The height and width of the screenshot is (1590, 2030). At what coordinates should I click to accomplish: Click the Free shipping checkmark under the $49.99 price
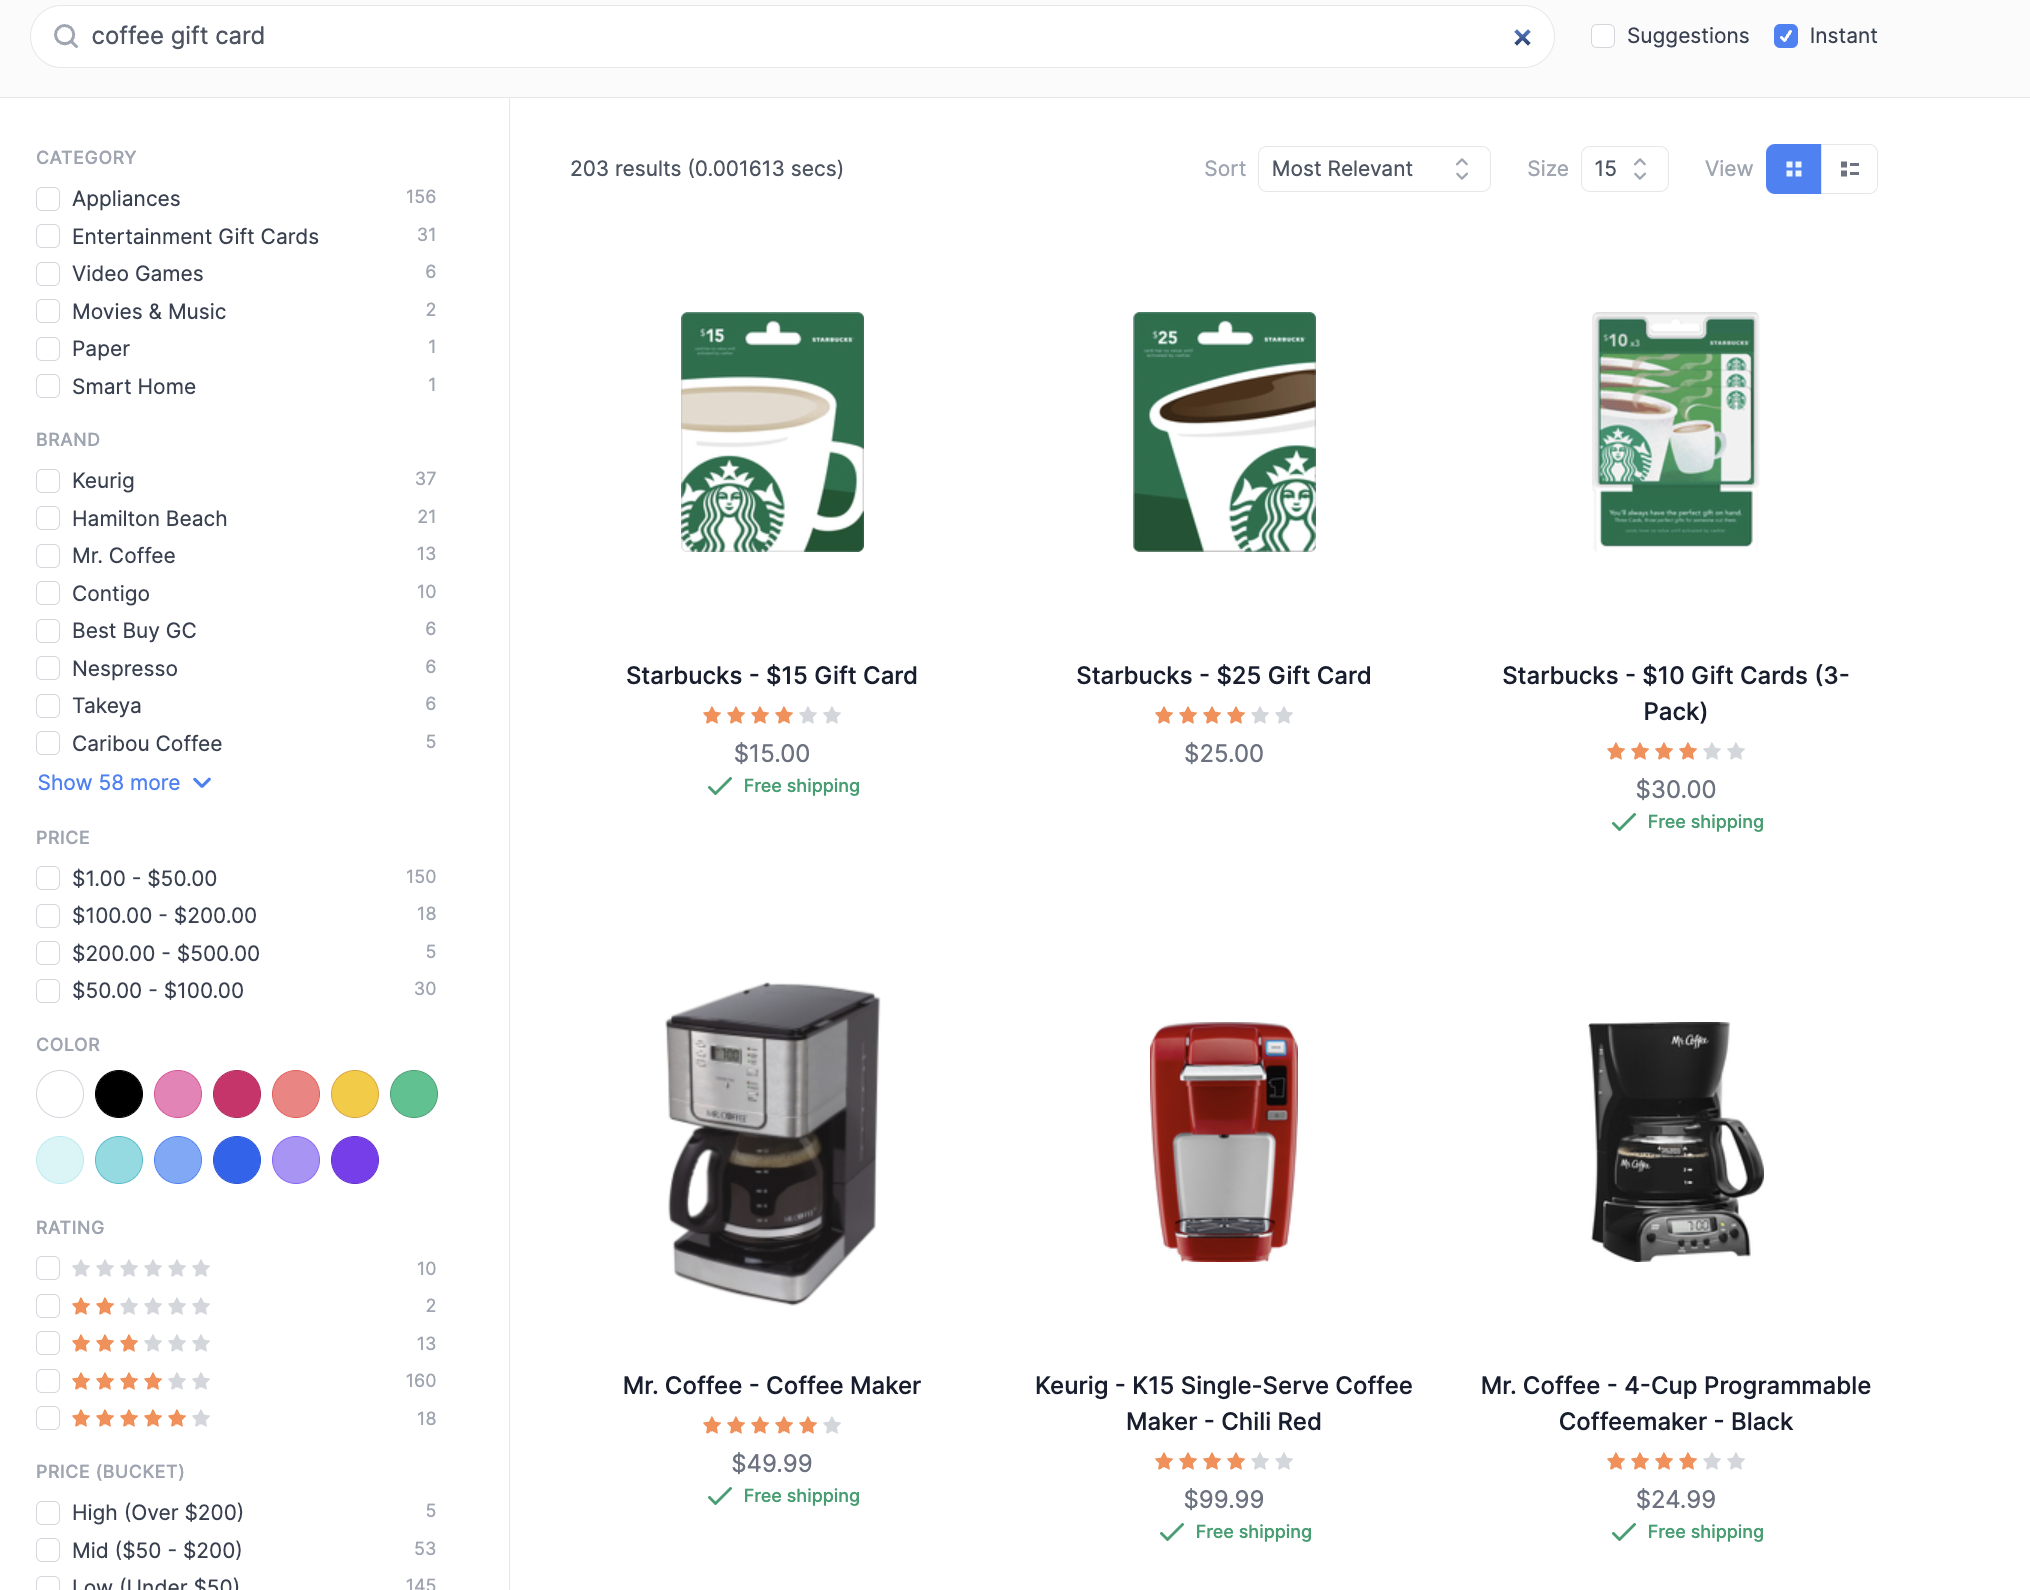[x=719, y=1496]
